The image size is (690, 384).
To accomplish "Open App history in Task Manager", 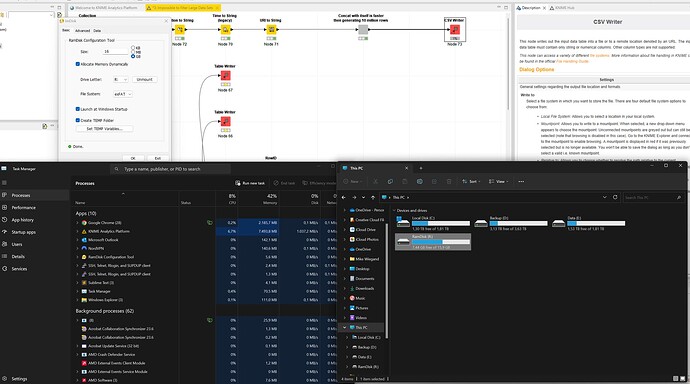I will [x=22, y=220].
